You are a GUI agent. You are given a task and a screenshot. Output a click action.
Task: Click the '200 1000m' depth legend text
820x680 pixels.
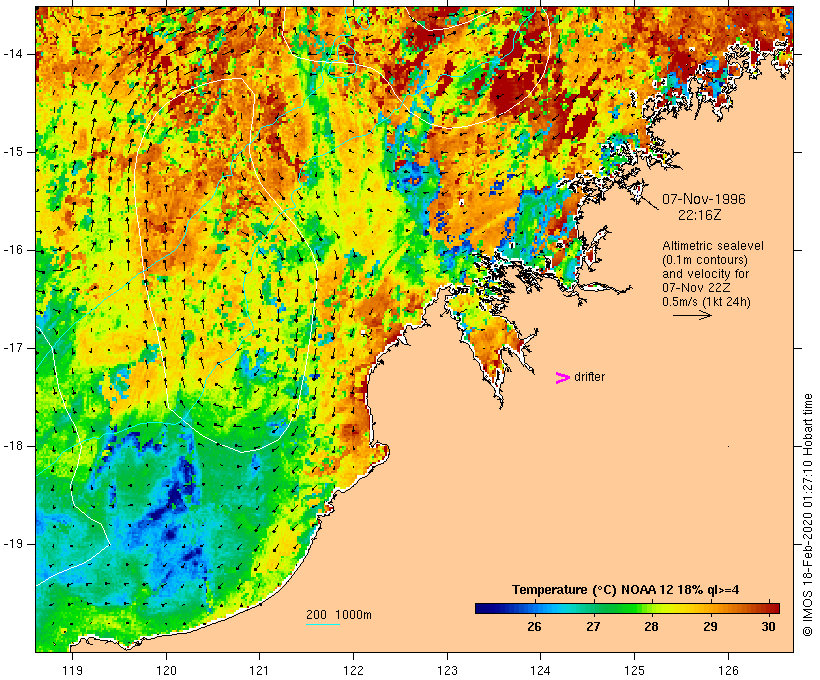click(x=339, y=615)
